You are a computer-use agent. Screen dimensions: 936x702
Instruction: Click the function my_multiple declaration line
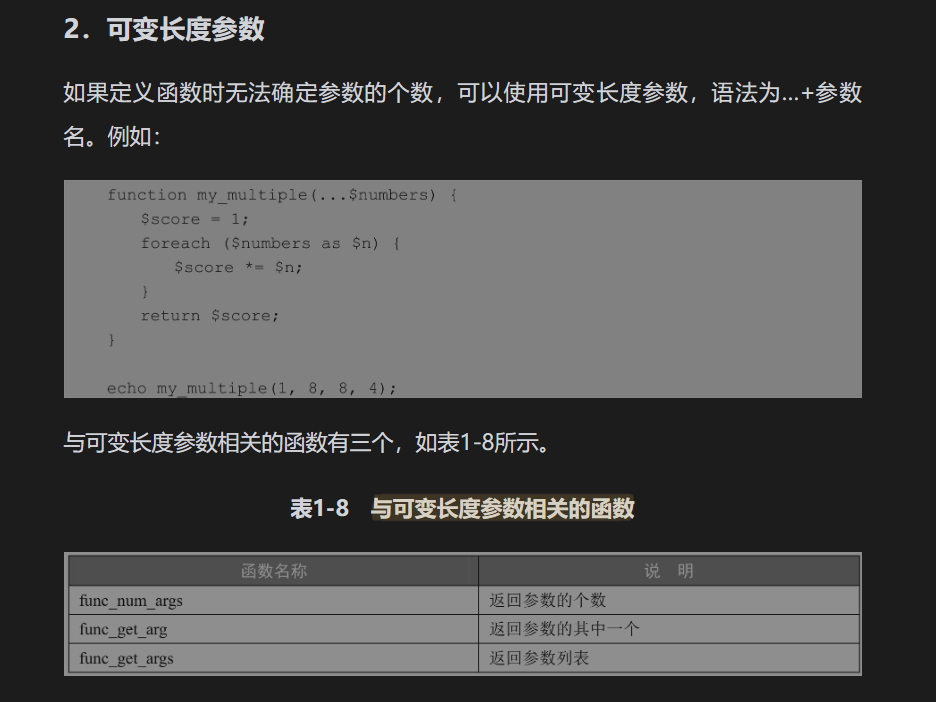coord(282,195)
